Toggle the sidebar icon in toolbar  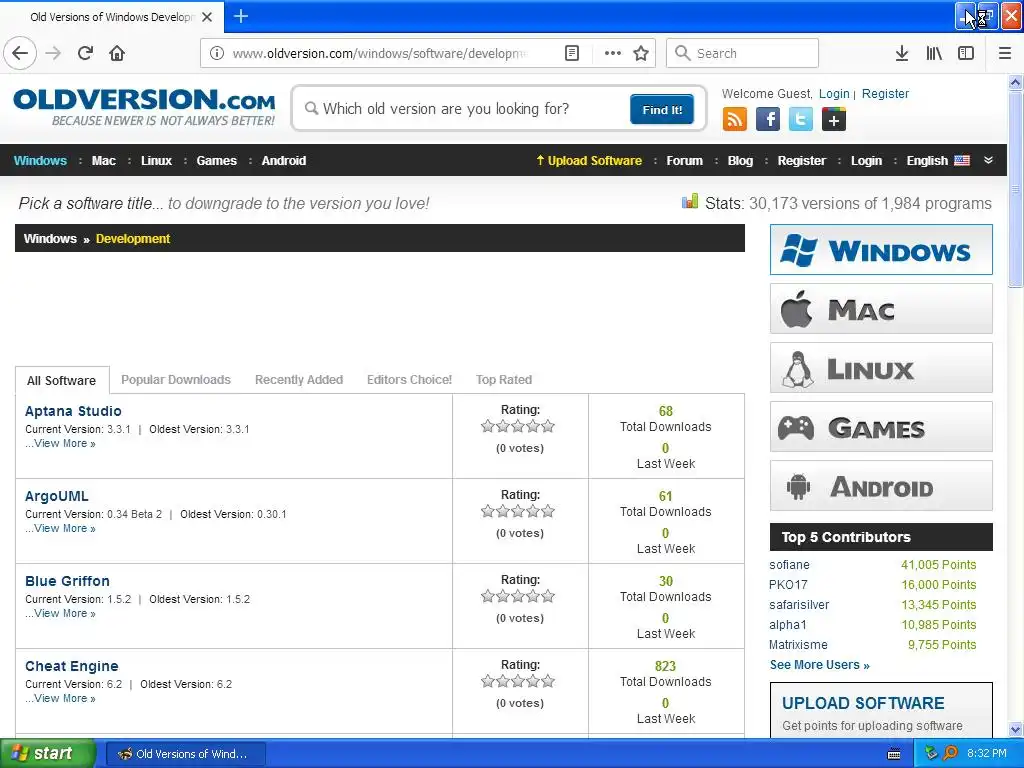[966, 53]
